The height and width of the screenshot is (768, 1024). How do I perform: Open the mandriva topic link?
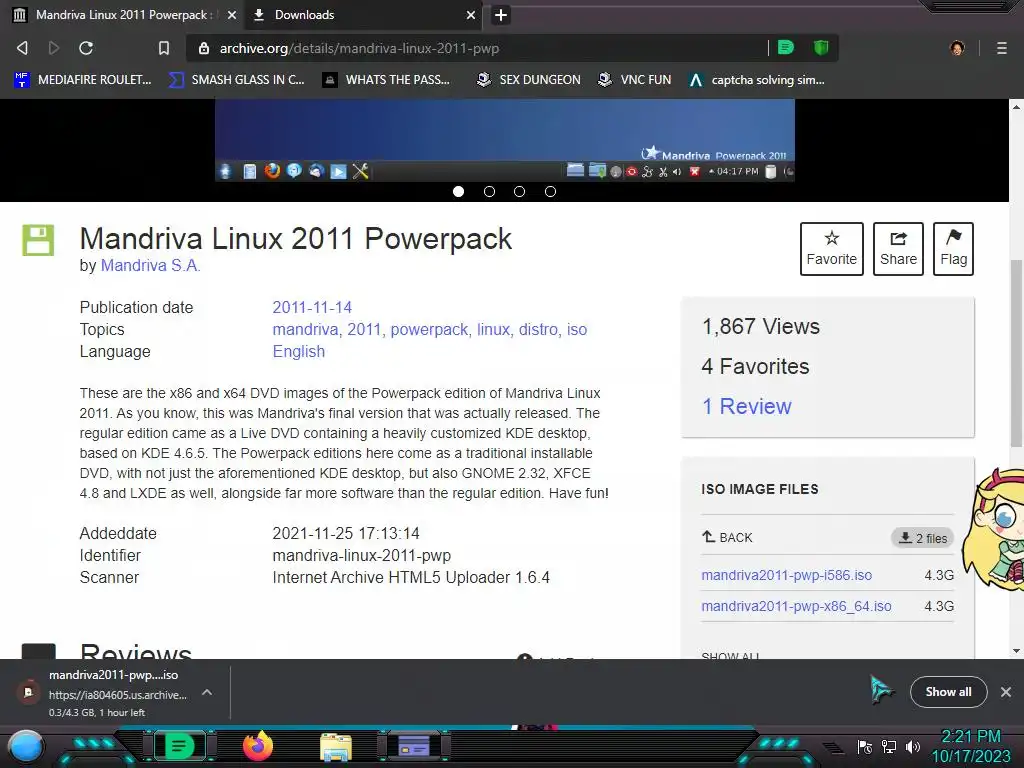(305, 329)
